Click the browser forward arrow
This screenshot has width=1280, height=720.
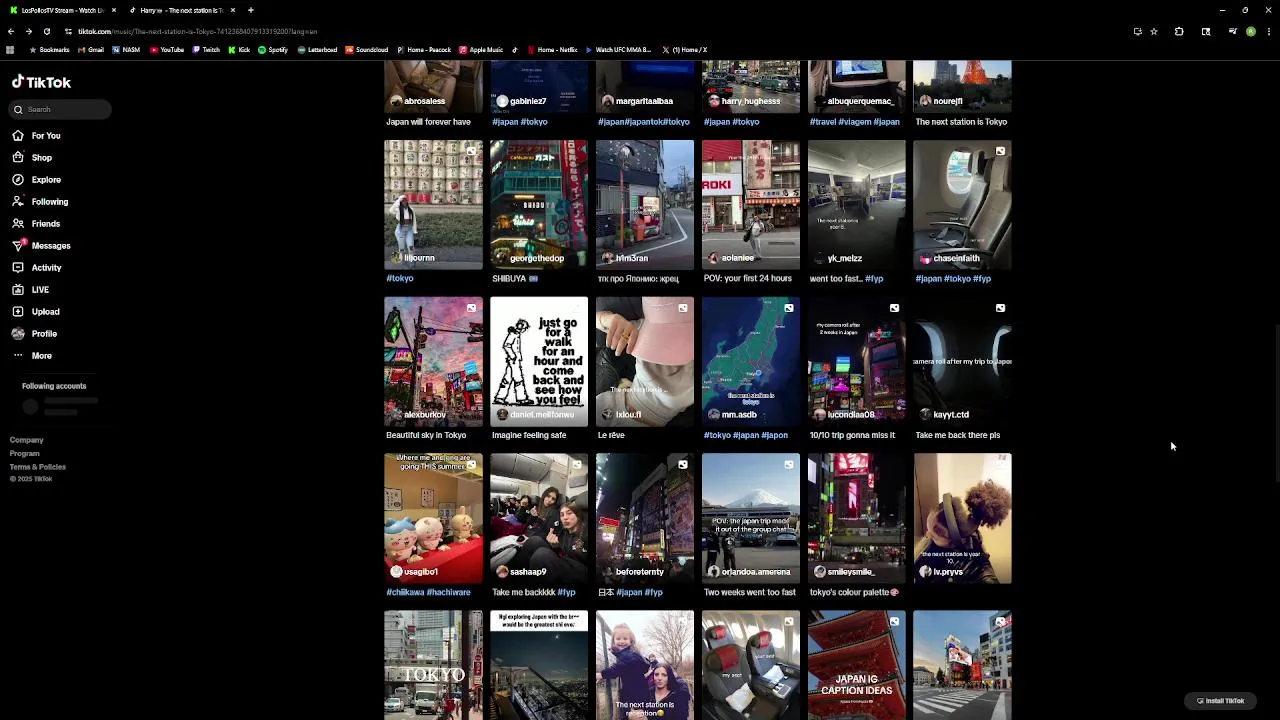click(x=29, y=32)
